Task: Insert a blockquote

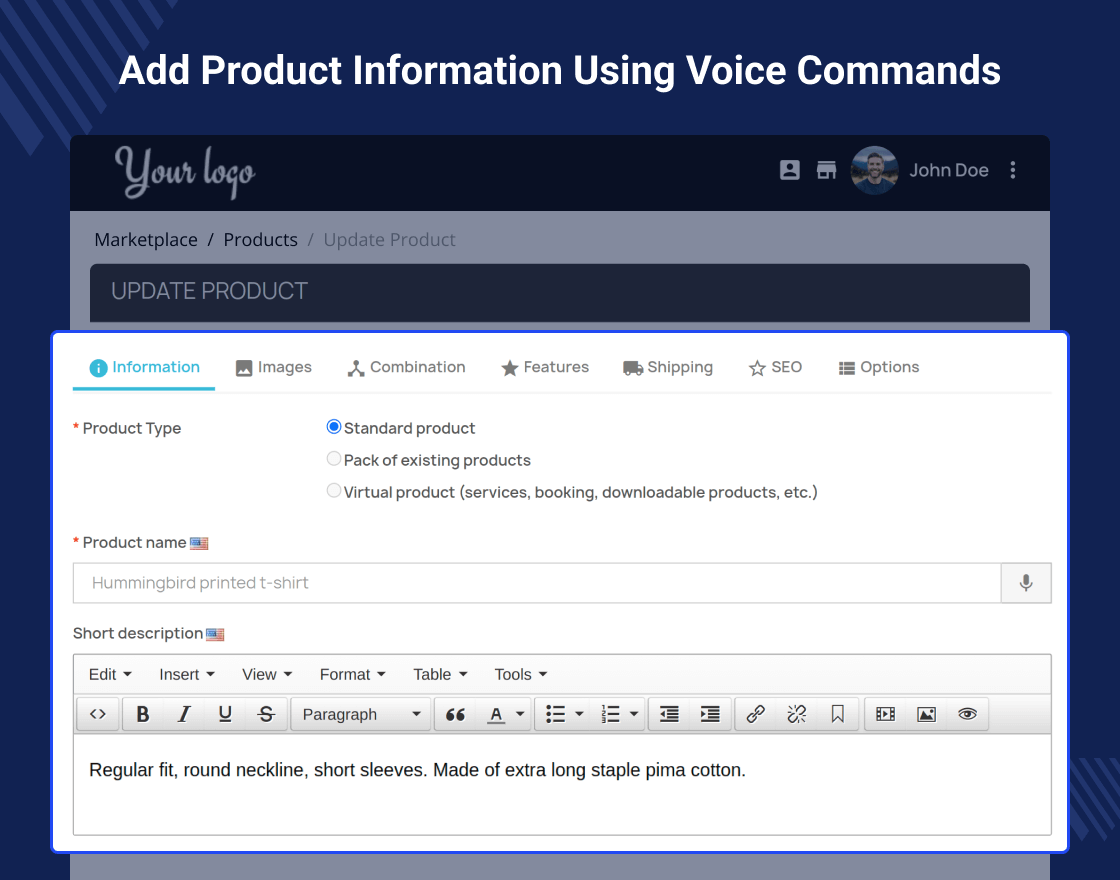Action: click(455, 714)
